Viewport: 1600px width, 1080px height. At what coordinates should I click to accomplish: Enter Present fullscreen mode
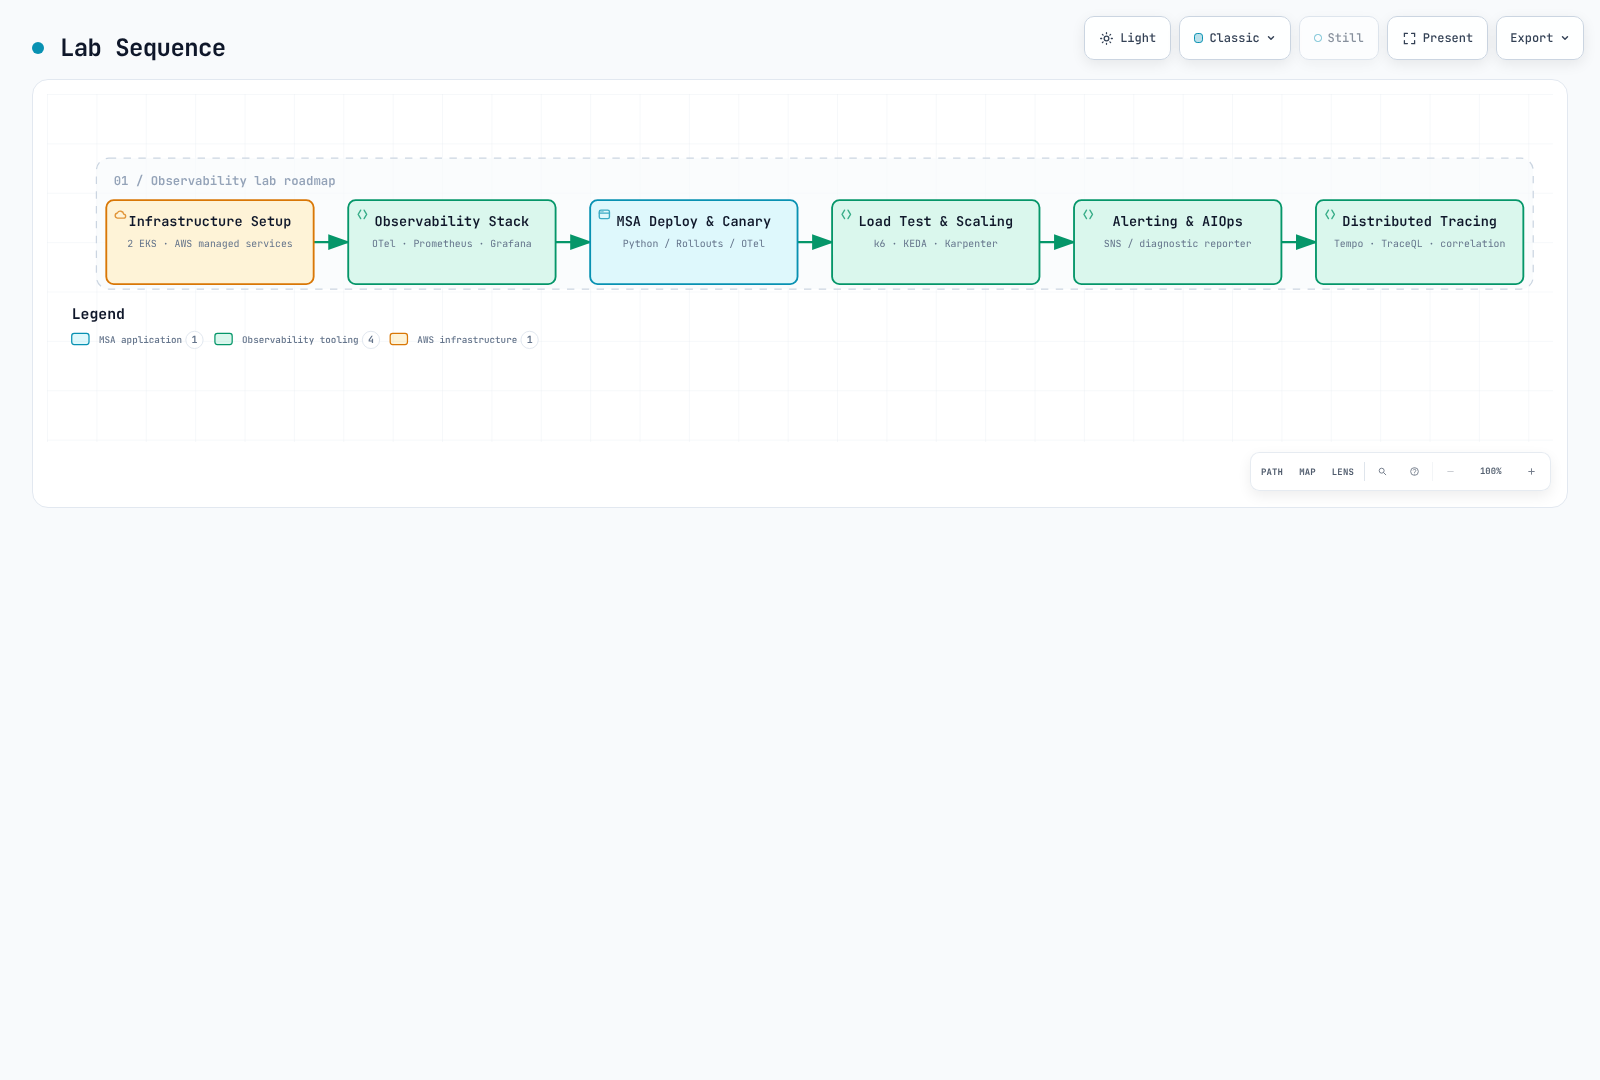[x=1437, y=38]
